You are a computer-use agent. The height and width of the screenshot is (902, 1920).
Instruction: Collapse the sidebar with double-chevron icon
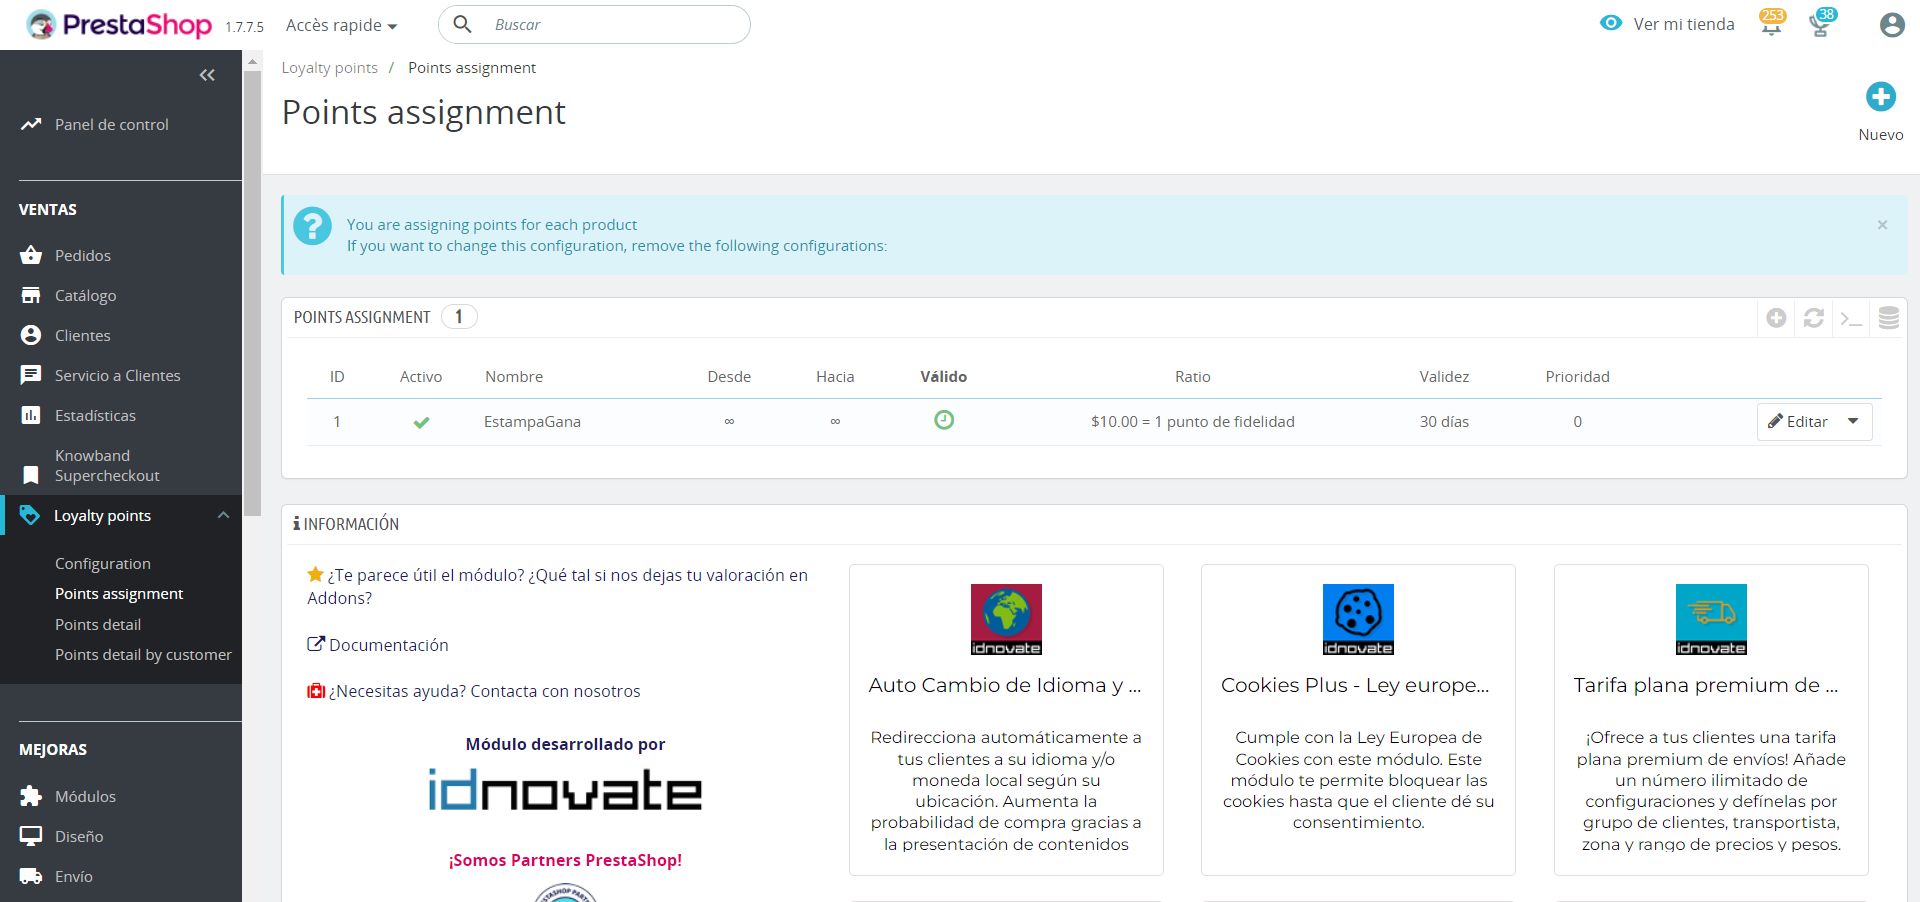tap(207, 75)
